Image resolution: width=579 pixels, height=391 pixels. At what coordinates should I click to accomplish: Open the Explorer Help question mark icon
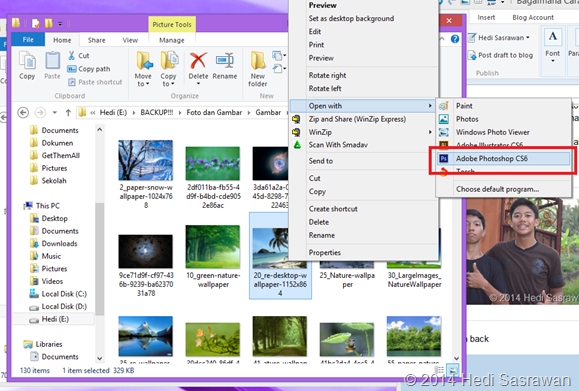click(x=455, y=39)
